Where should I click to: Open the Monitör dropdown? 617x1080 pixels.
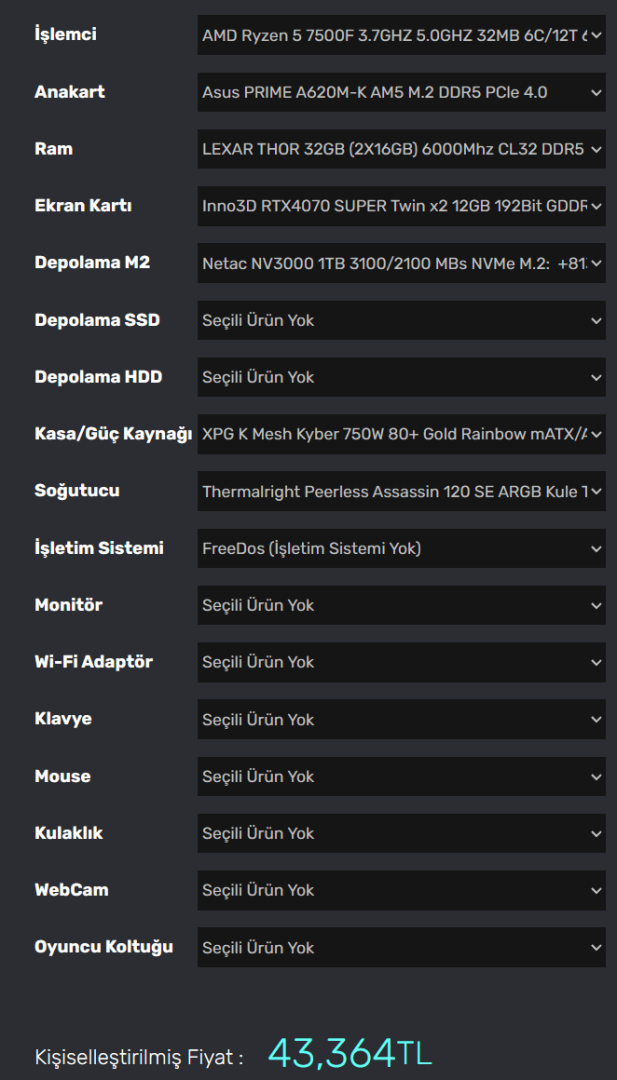401,605
